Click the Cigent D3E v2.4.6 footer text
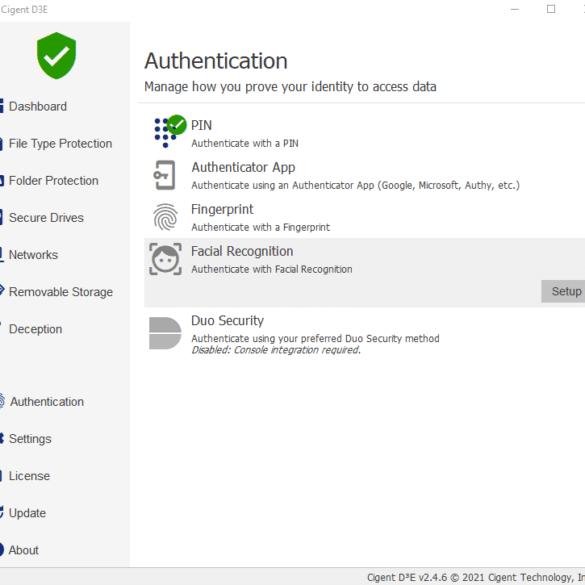Image resolution: width=585 pixels, height=585 pixels. click(x=476, y=577)
